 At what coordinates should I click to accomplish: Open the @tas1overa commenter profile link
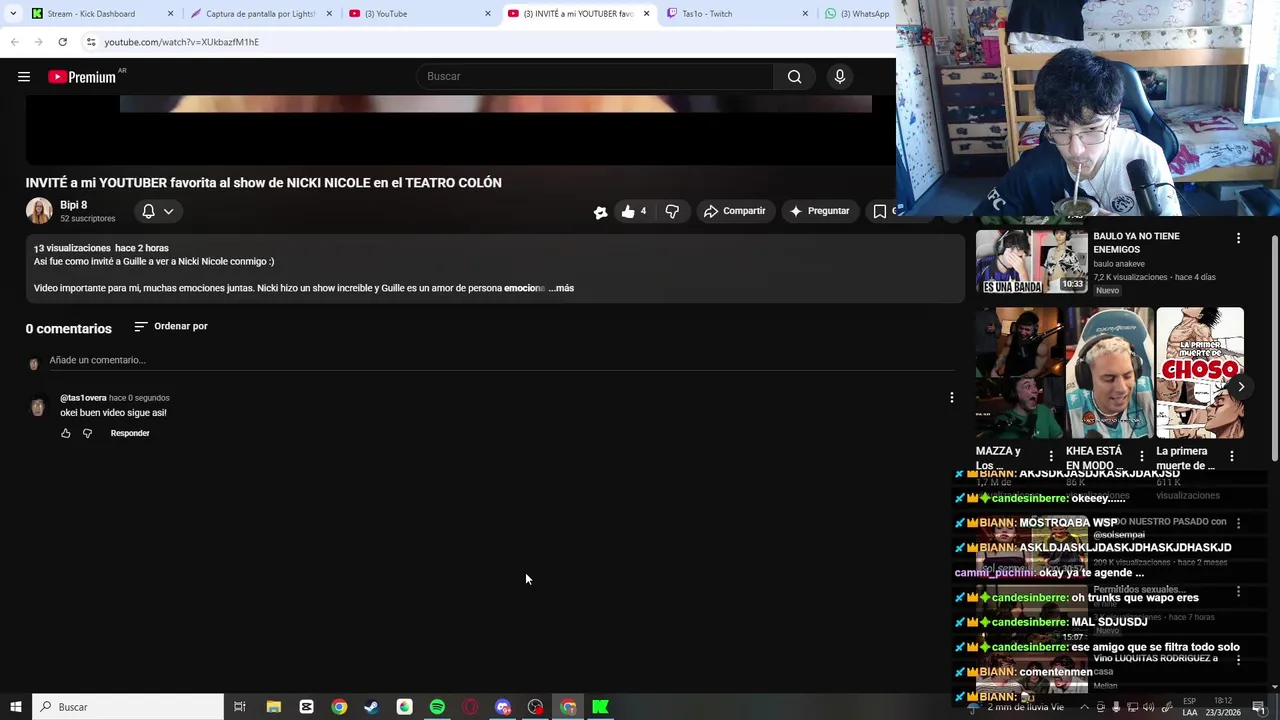click(83, 398)
